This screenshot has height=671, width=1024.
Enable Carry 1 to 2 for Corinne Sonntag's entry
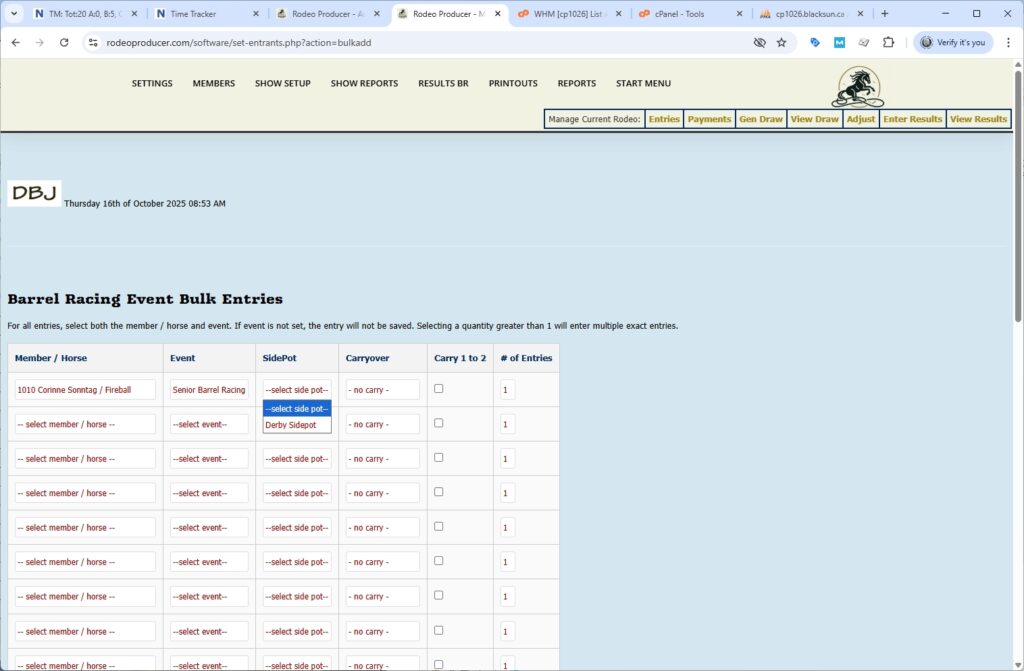pyautogui.click(x=438, y=388)
